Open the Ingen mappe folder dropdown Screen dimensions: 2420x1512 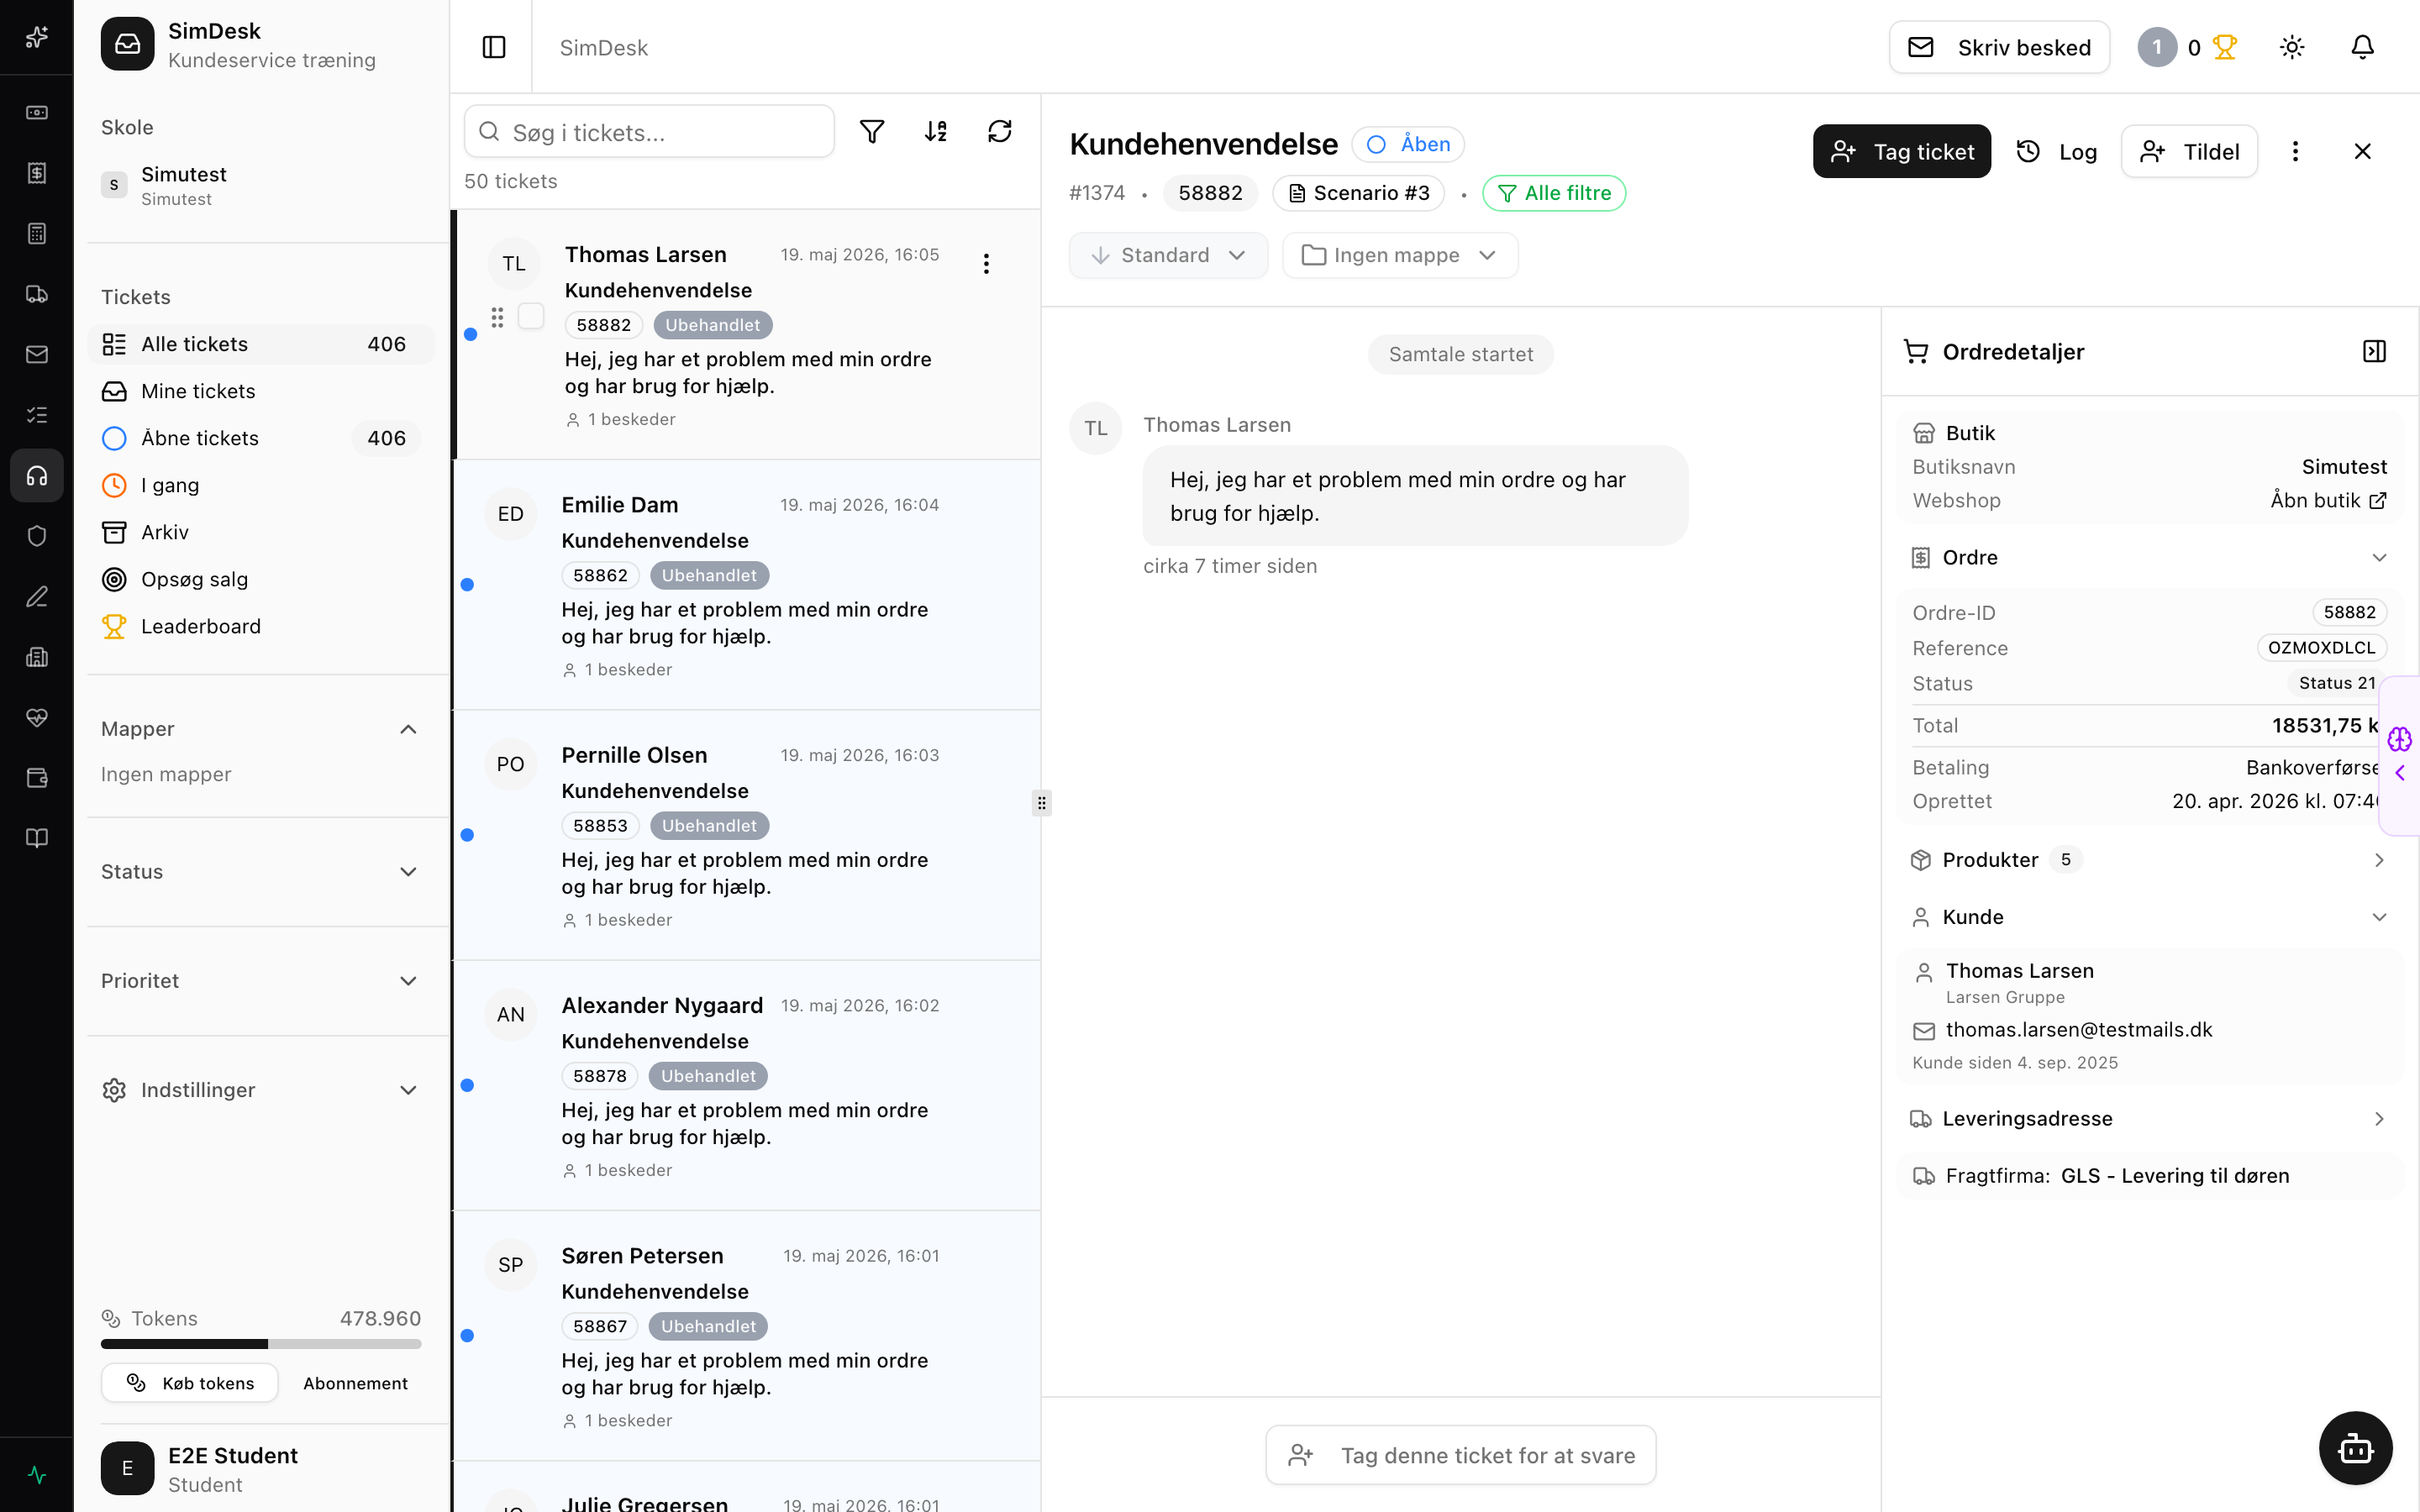(x=1400, y=255)
